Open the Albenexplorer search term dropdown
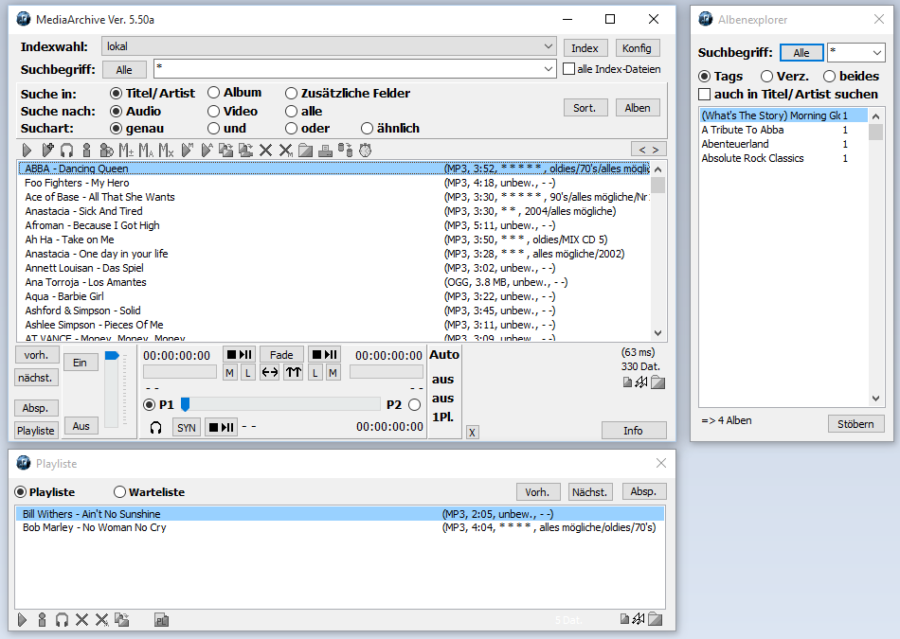This screenshot has height=639, width=900. point(877,53)
